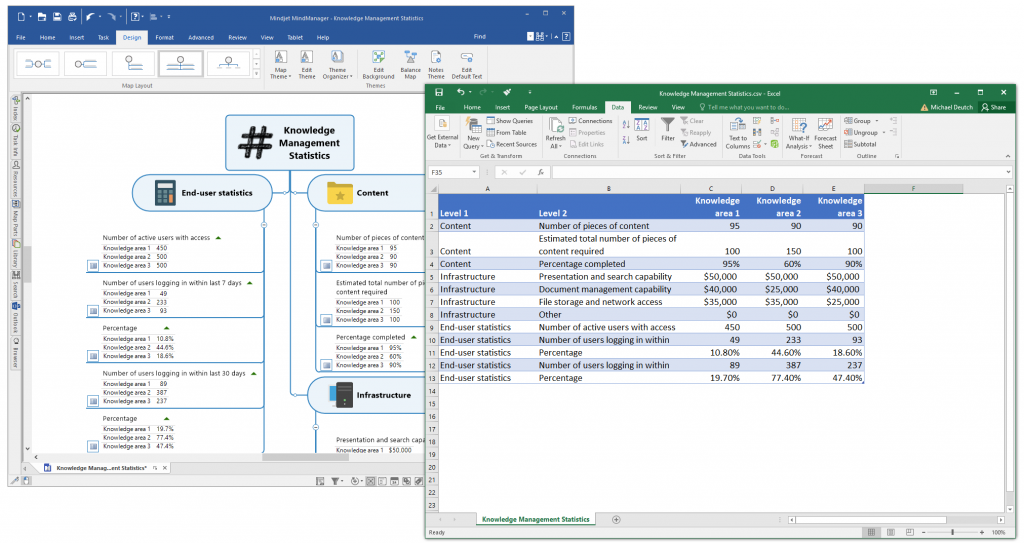The width and height of the screenshot is (1024, 543).
Task: Select the cell containing $50,000 under Knowledge area 1
Action: click(711, 277)
